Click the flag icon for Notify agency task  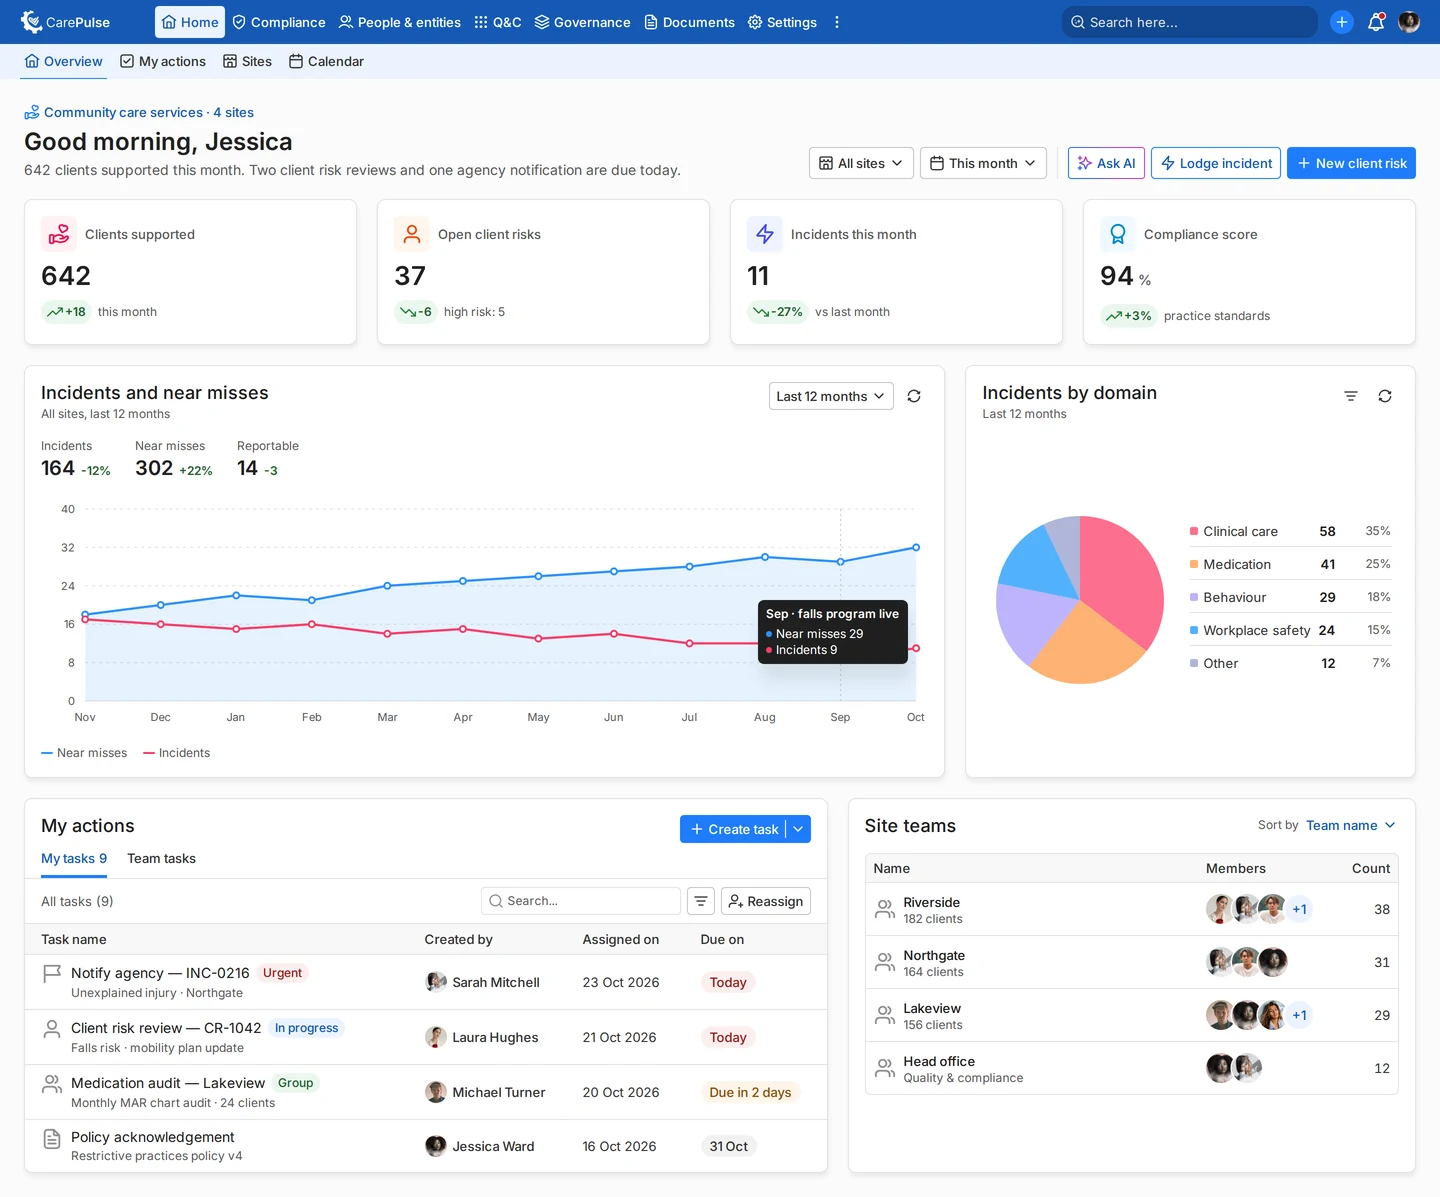pos(52,973)
